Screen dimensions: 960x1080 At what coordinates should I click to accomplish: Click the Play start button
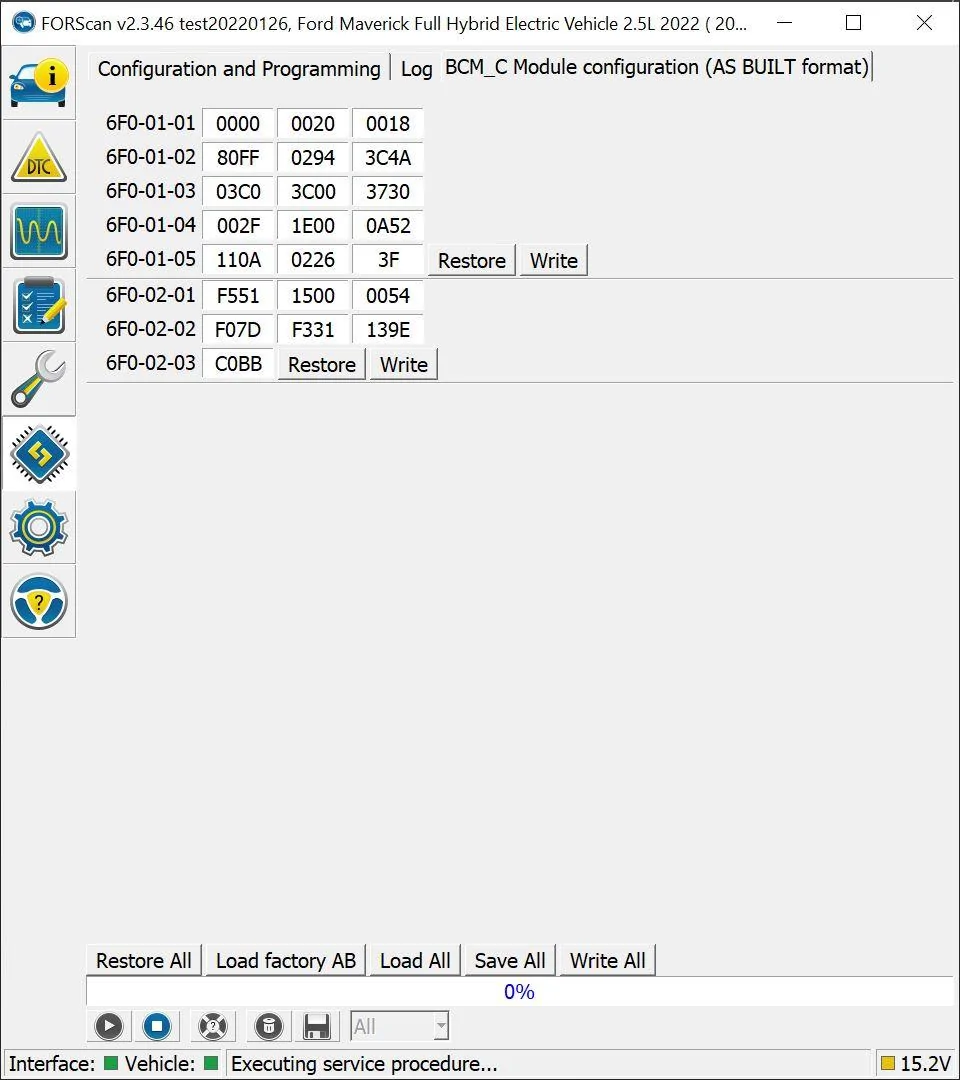(109, 1026)
